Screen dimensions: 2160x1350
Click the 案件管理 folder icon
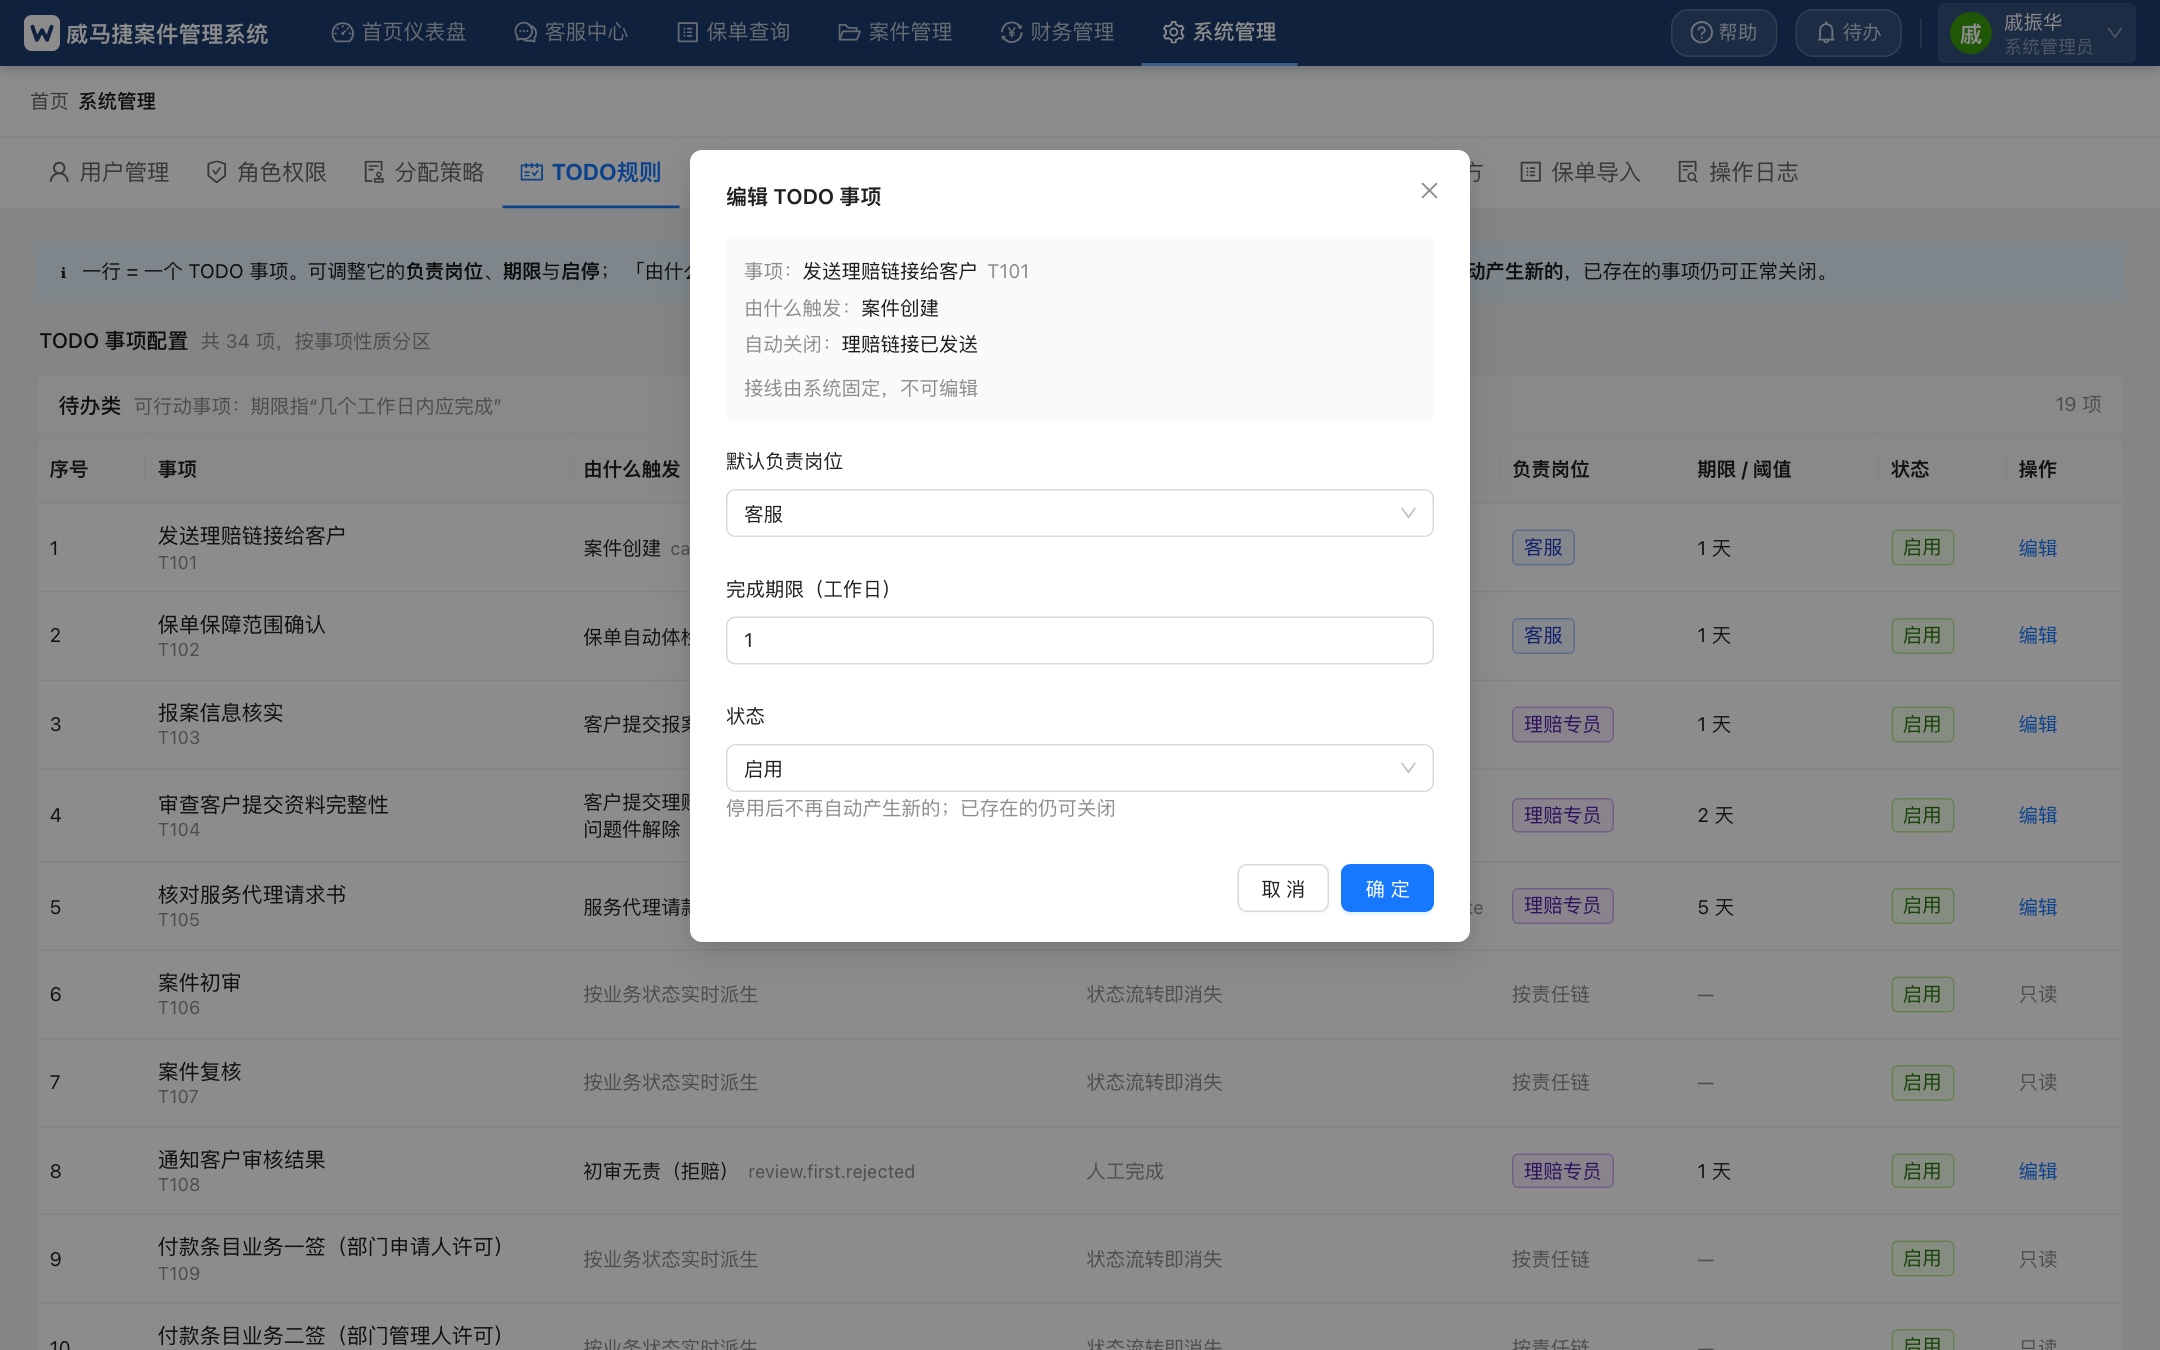tap(849, 33)
